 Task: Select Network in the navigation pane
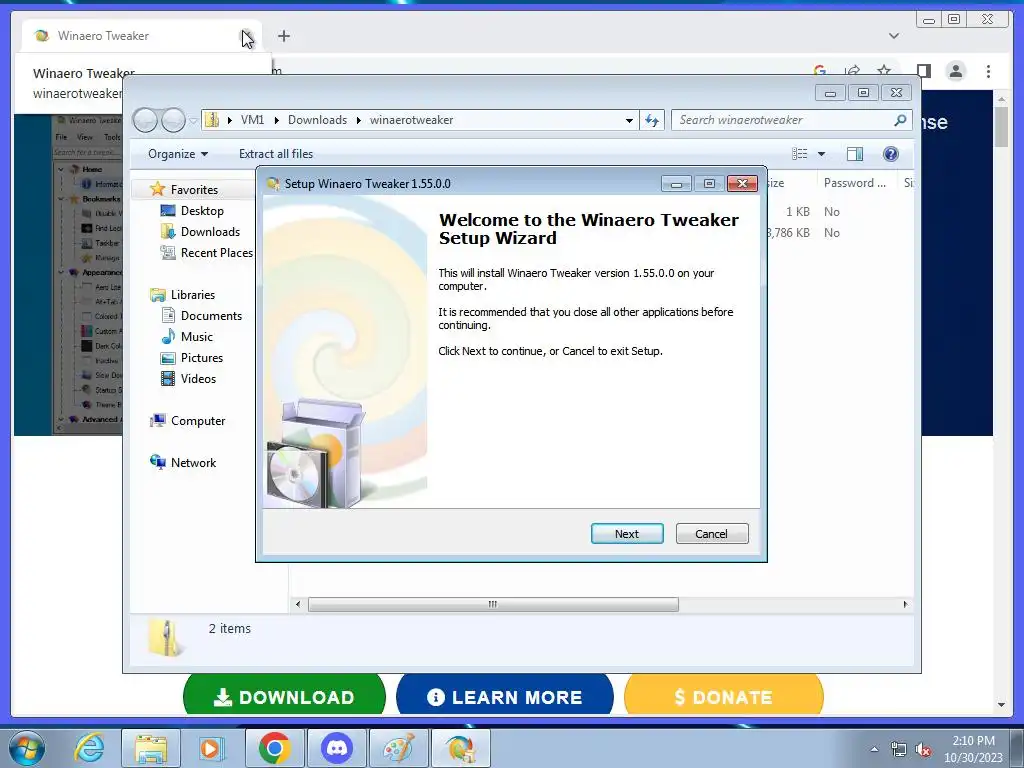[x=193, y=462]
